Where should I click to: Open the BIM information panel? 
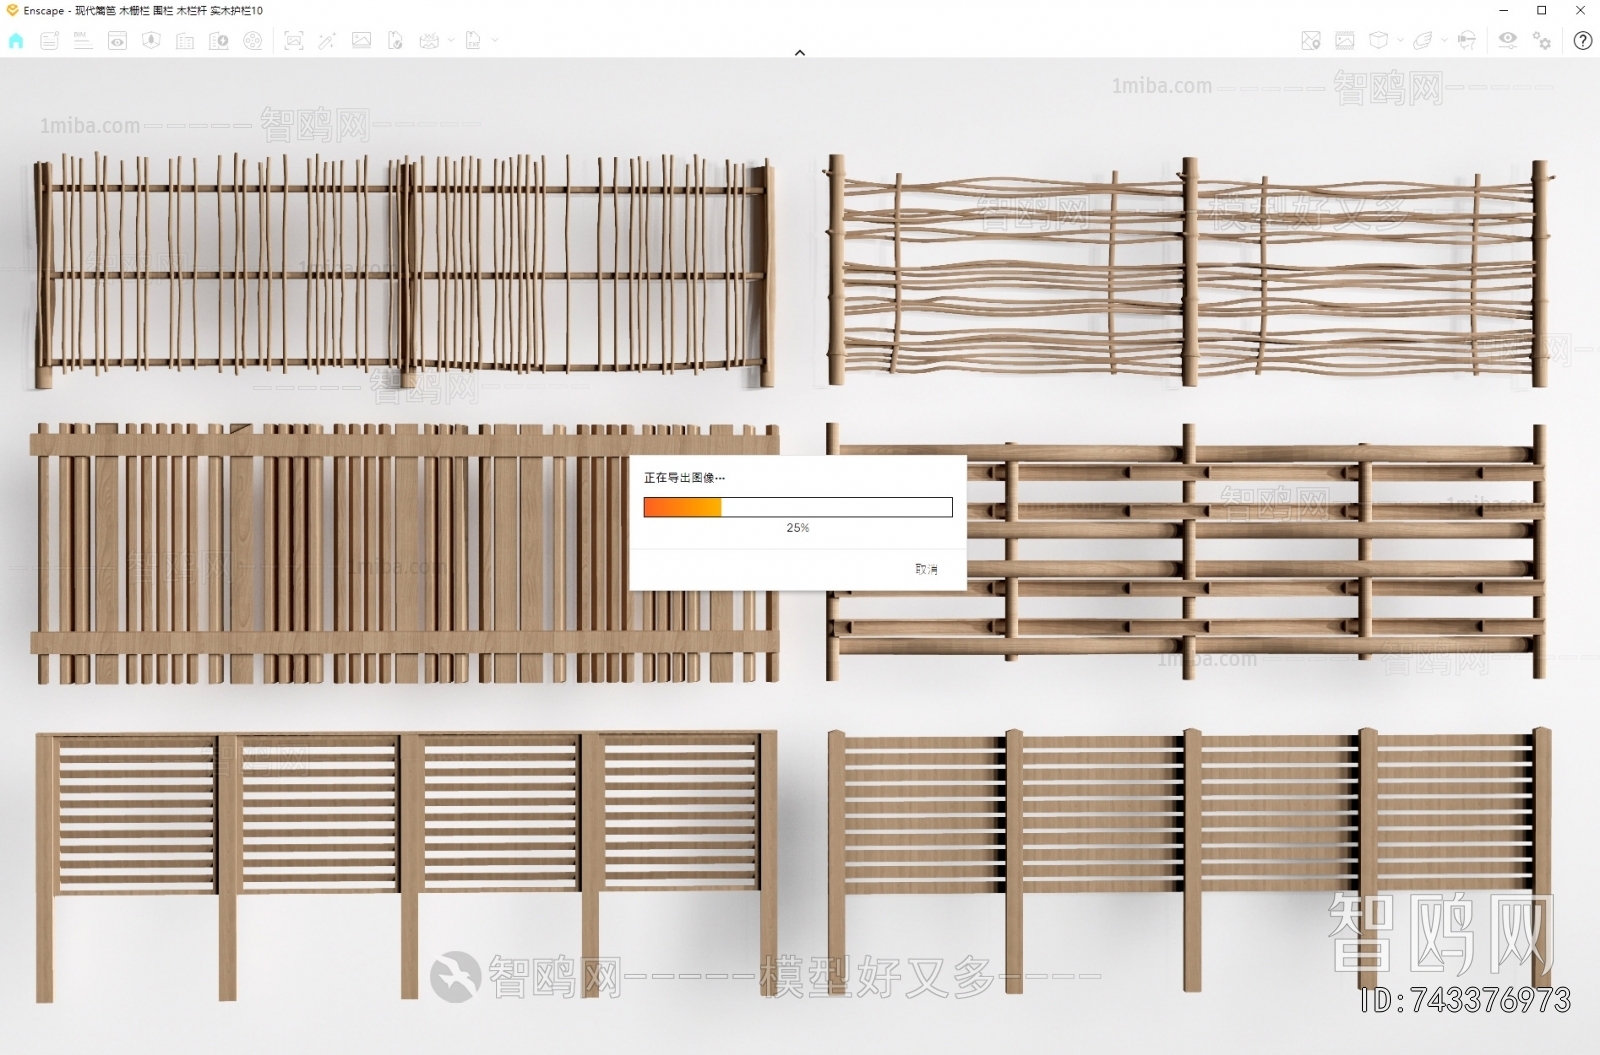click(x=83, y=41)
